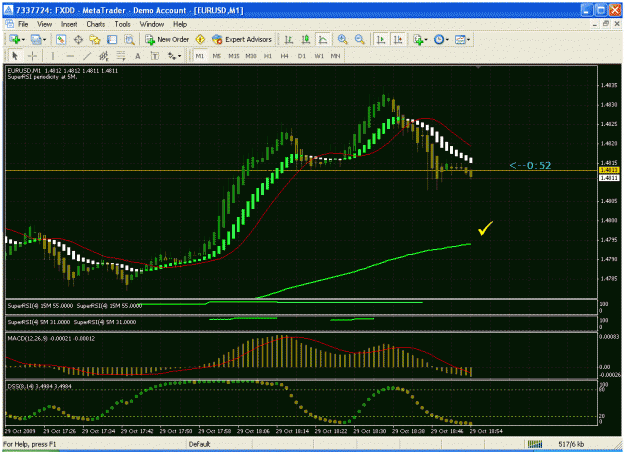Screen dimensions: 625x452
Task: Click the 'Default' profile in status bar
Action: (199, 444)
